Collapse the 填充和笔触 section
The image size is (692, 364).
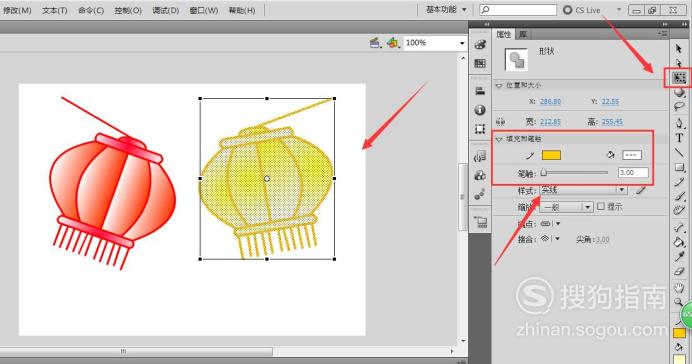(499, 139)
